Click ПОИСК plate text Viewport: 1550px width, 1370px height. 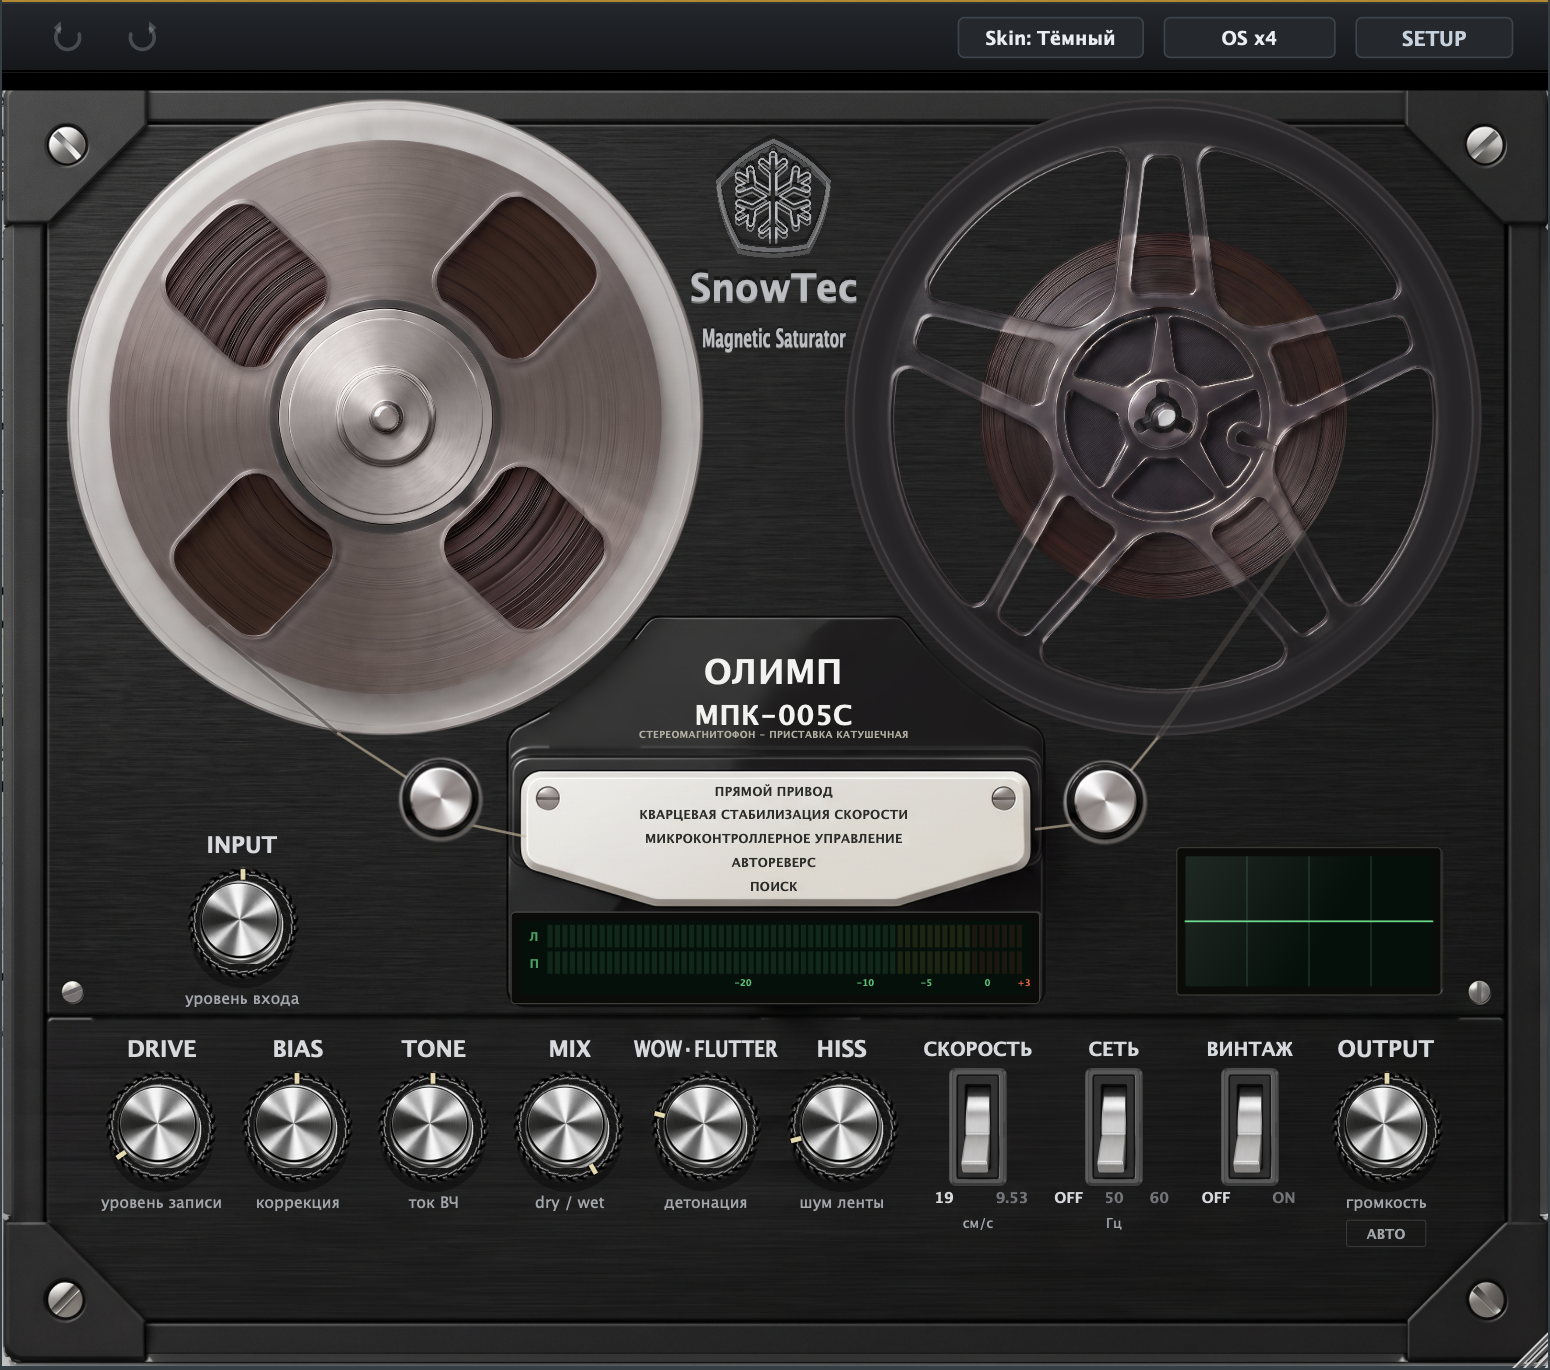click(773, 886)
